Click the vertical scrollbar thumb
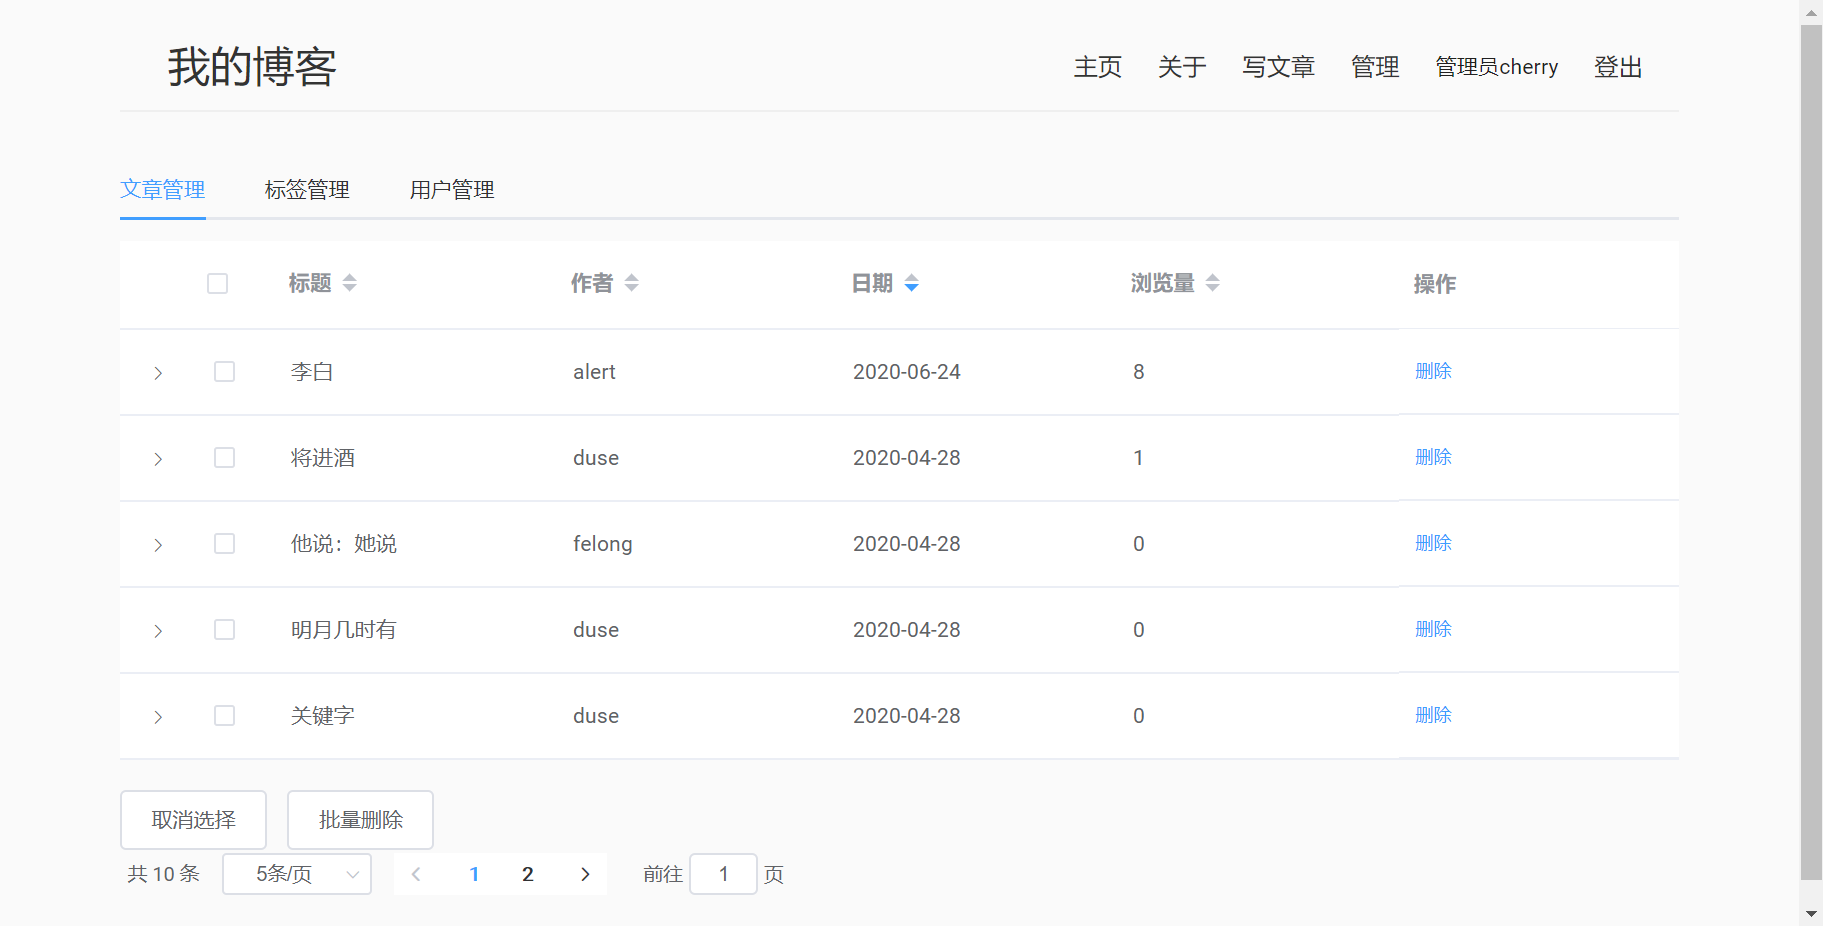Image resolution: width=1823 pixels, height=926 pixels. coord(1811,450)
